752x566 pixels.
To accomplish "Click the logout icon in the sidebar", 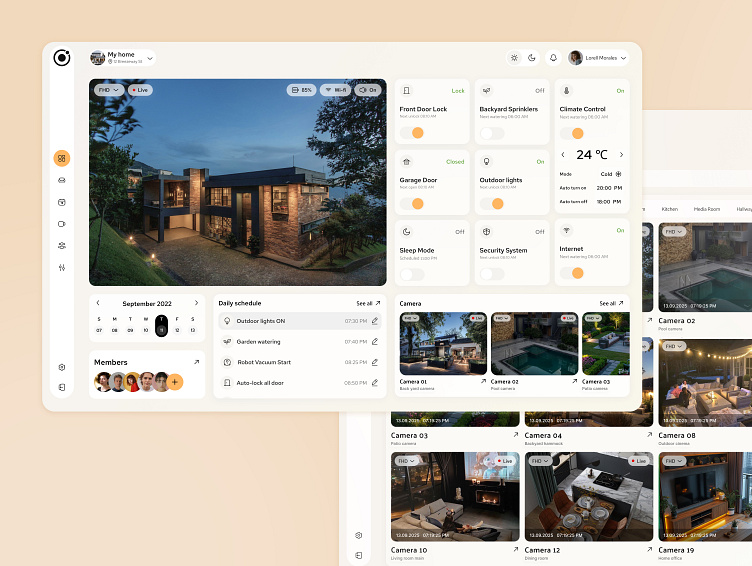I will point(62,387).
